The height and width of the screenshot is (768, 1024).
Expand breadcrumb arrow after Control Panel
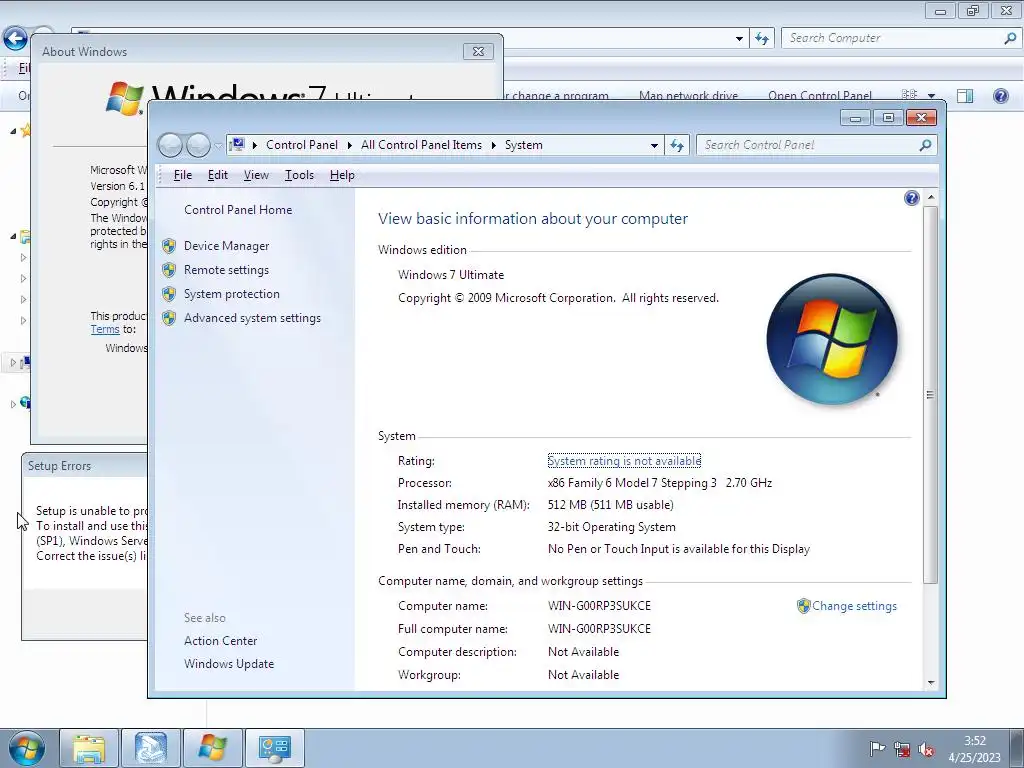point(350,145)
